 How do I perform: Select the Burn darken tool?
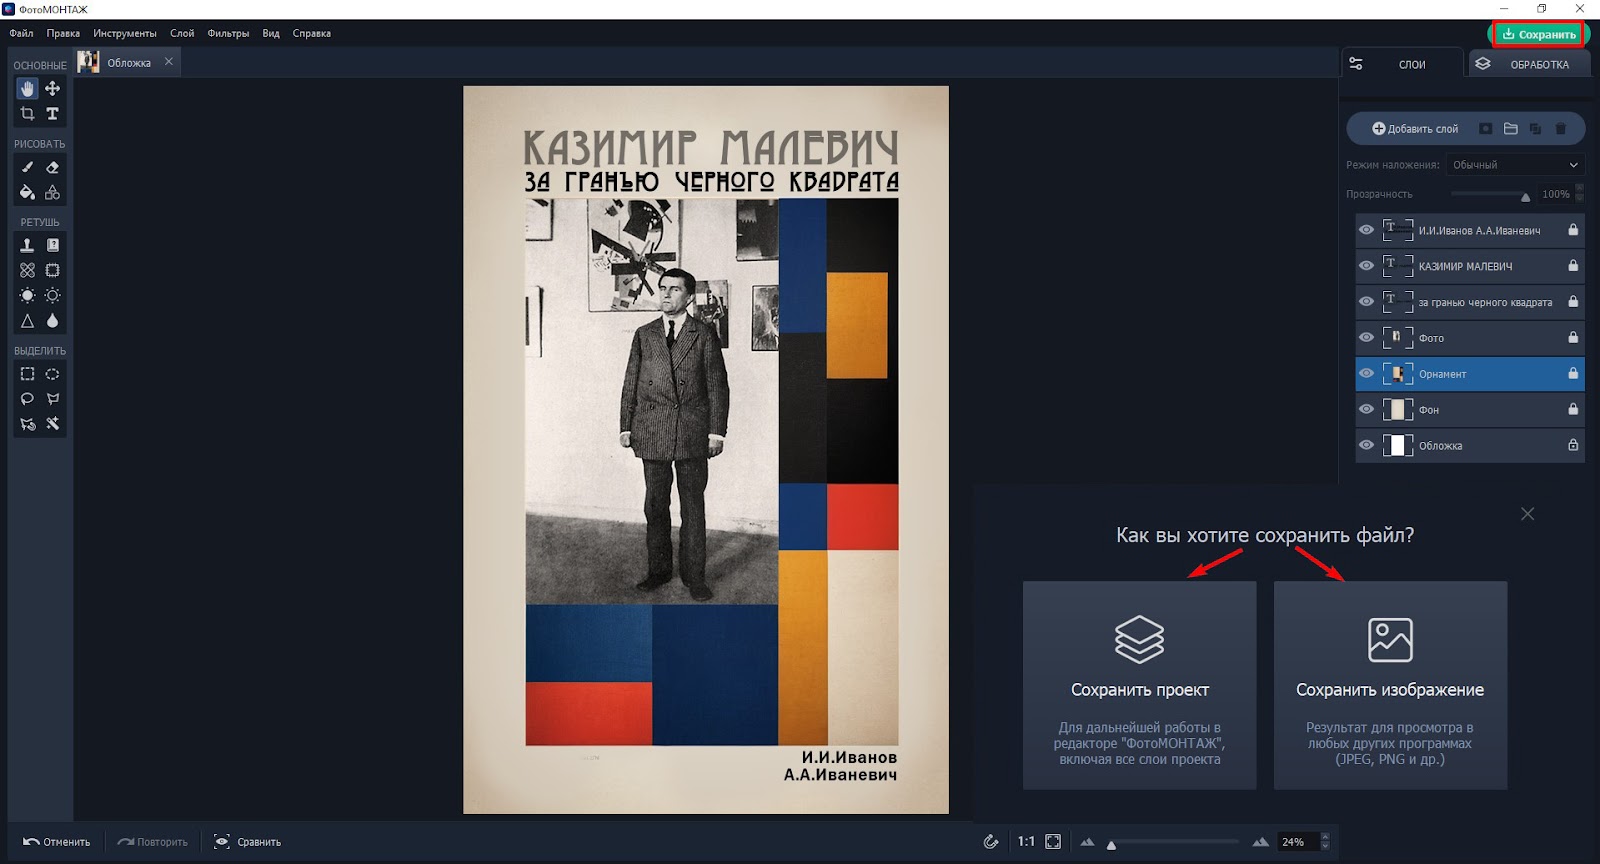[53, 296]
